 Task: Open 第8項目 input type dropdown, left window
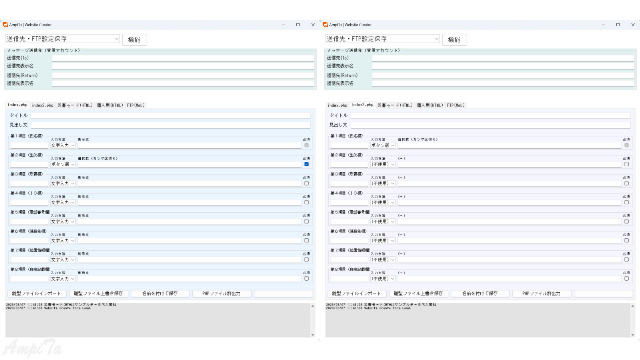pos(63,279)
